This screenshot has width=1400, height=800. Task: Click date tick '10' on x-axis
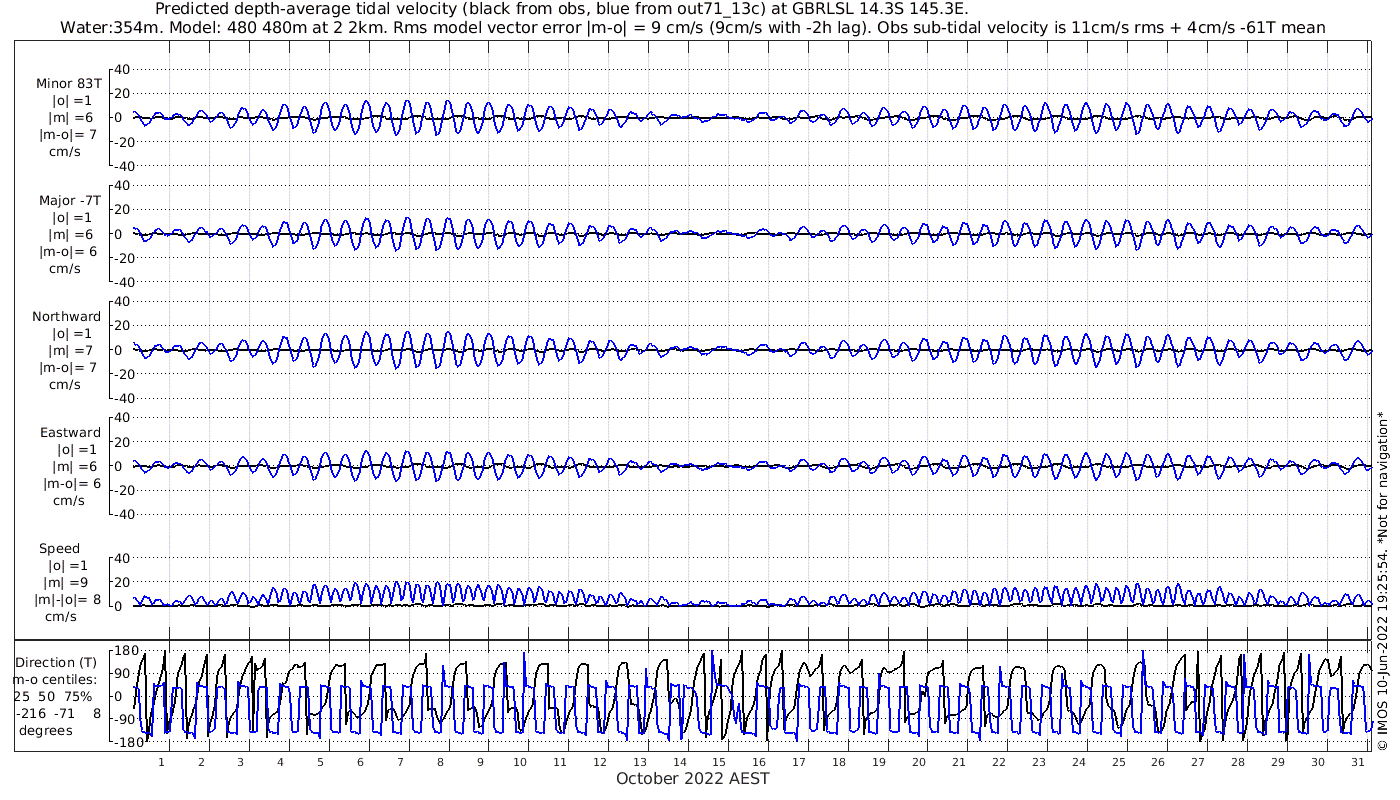tap(520, 762)
